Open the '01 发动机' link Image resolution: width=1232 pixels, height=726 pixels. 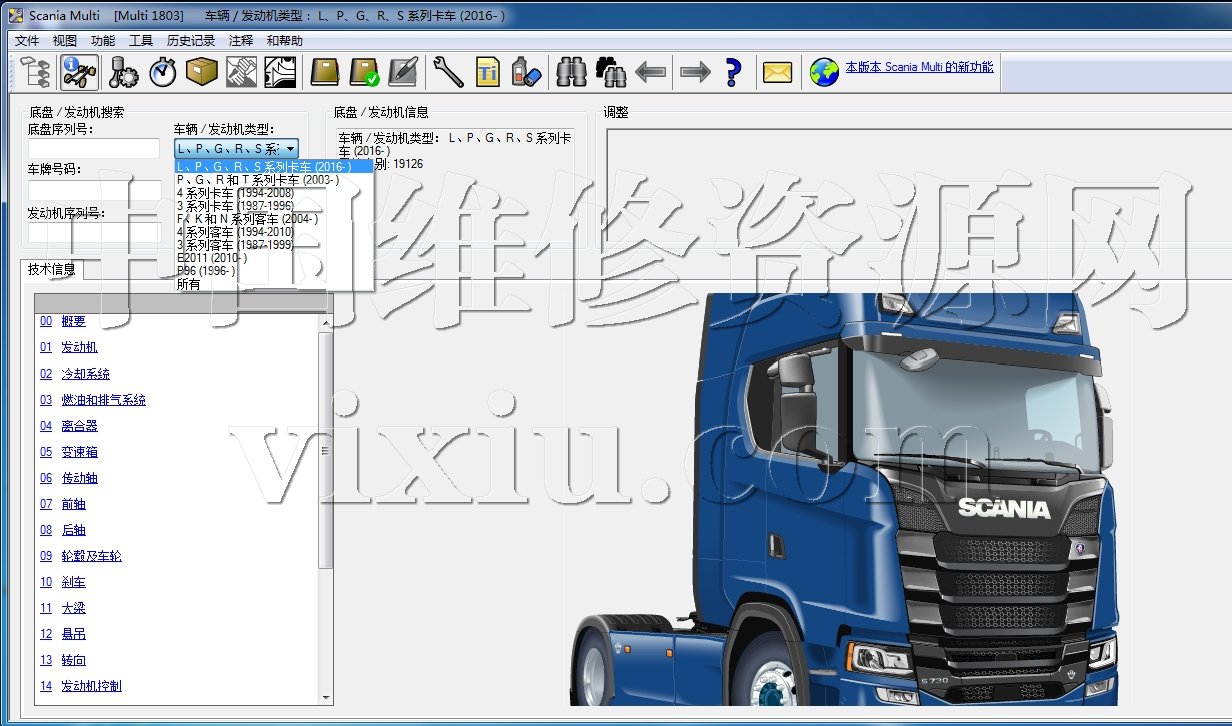point(79,348)
